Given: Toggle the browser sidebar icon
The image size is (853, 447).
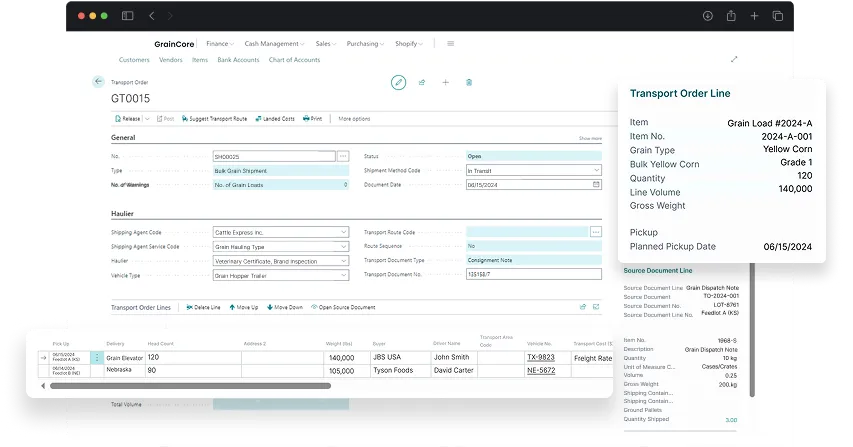Looking at the screenshot, I should coord(127,16).
